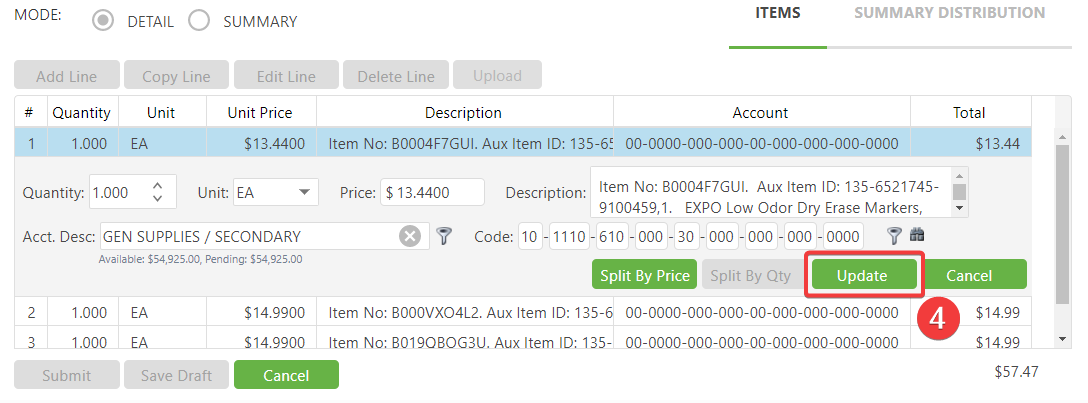1088x403 pixels.
Task: Decrease Quantity using the down stepper arrow
Action: click(156, 198)
